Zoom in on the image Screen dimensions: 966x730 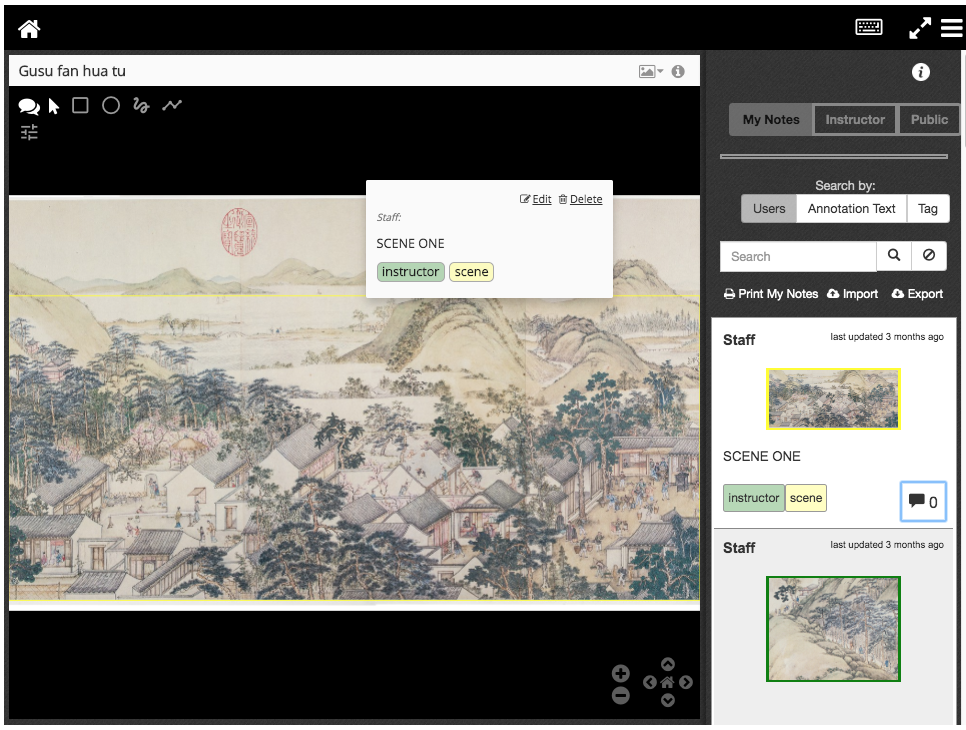tap(621, 673)
